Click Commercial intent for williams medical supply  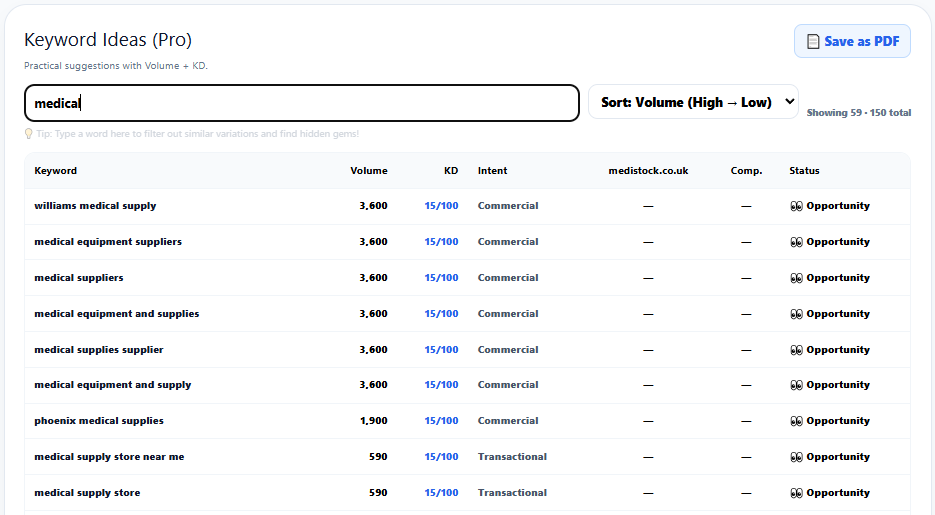[x=508, y=206]
